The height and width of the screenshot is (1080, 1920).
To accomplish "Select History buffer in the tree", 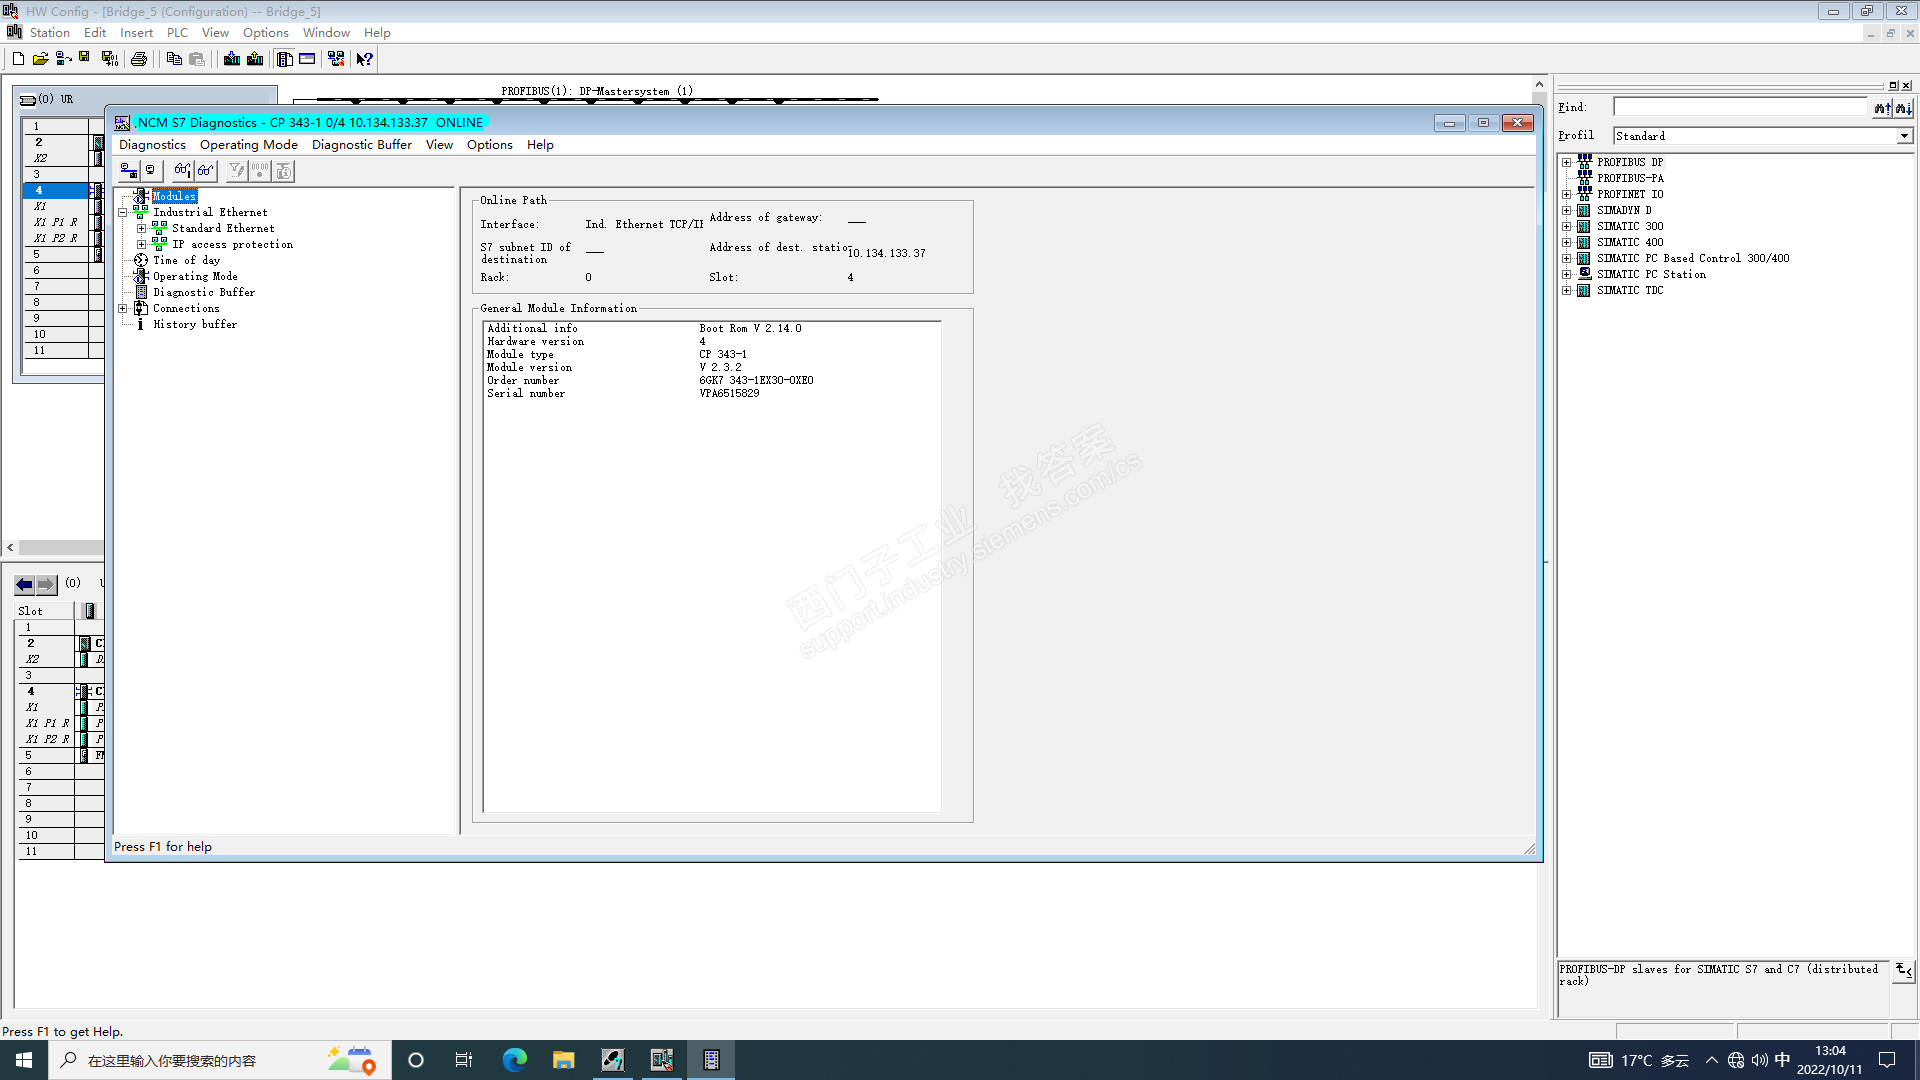I will tap(195, 324).
